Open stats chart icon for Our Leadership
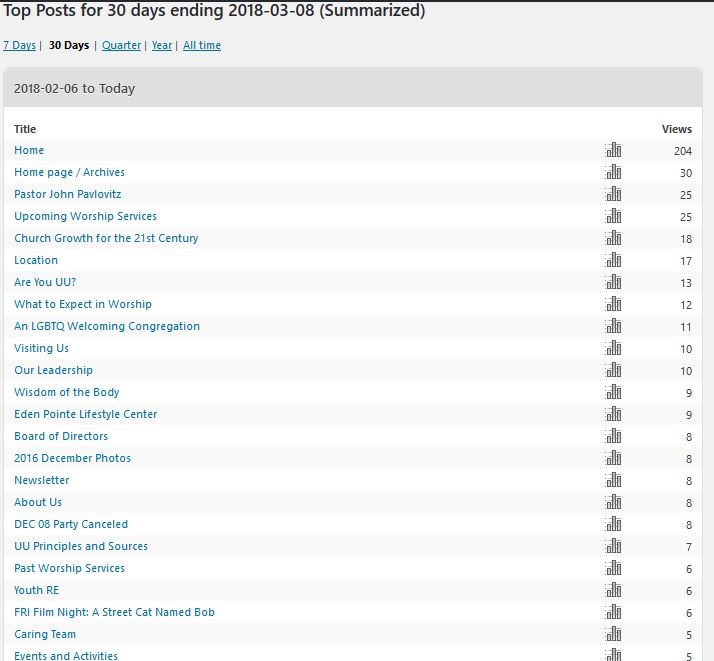This screenshot has width=714, height=661. [x=613, y=370]
